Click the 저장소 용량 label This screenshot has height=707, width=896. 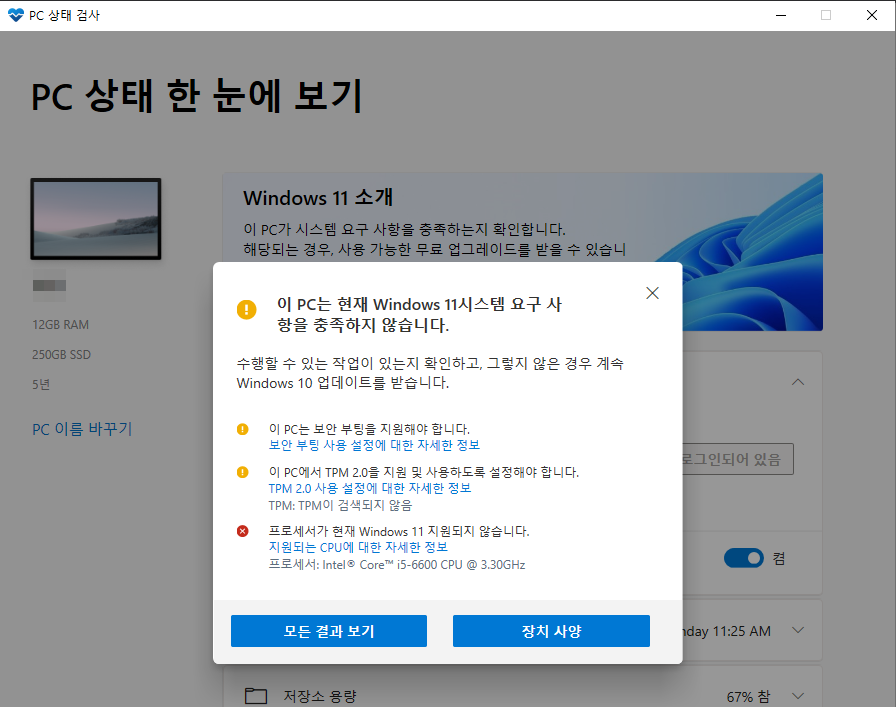point(320,696)
